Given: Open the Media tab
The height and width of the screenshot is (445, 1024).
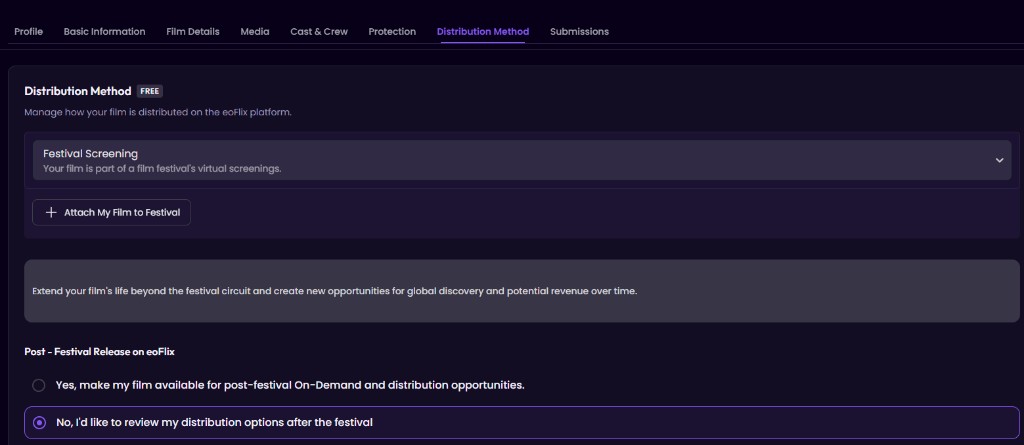Looking at the screenshot, I should (x=255, y=31).
